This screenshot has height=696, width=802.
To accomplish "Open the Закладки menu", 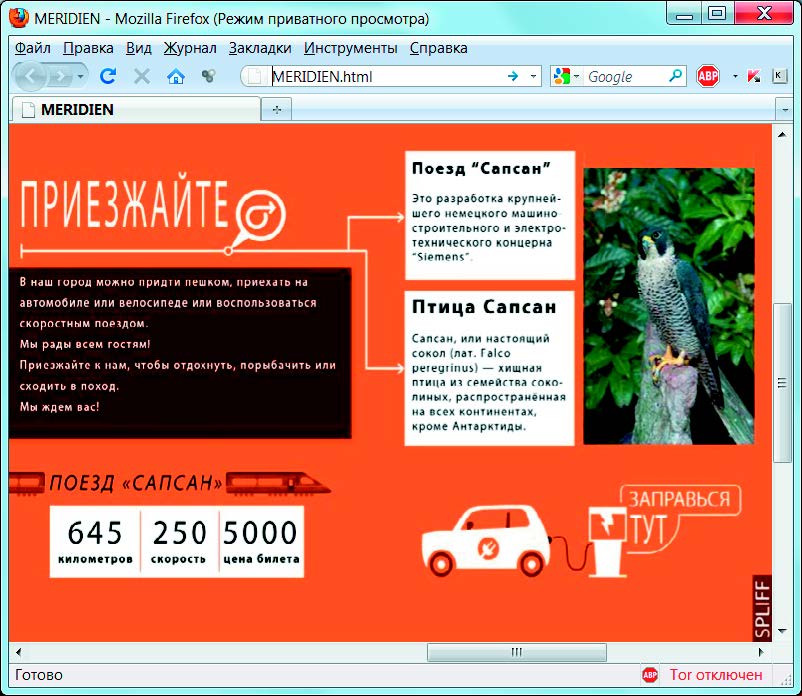I will tap(260, 48).
